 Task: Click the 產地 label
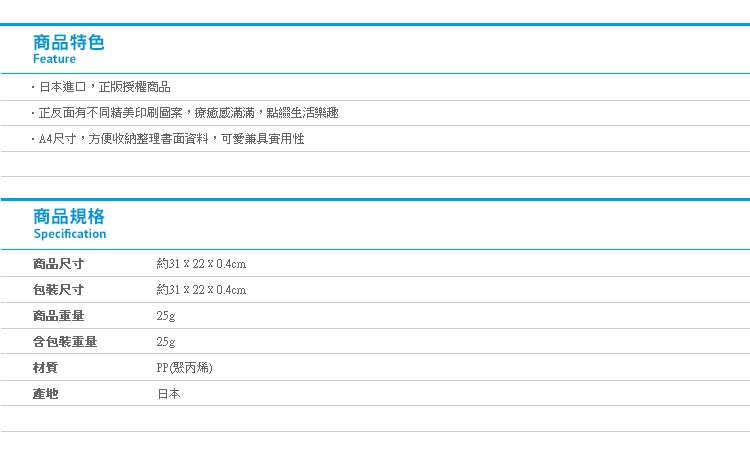tap(45, 394)
